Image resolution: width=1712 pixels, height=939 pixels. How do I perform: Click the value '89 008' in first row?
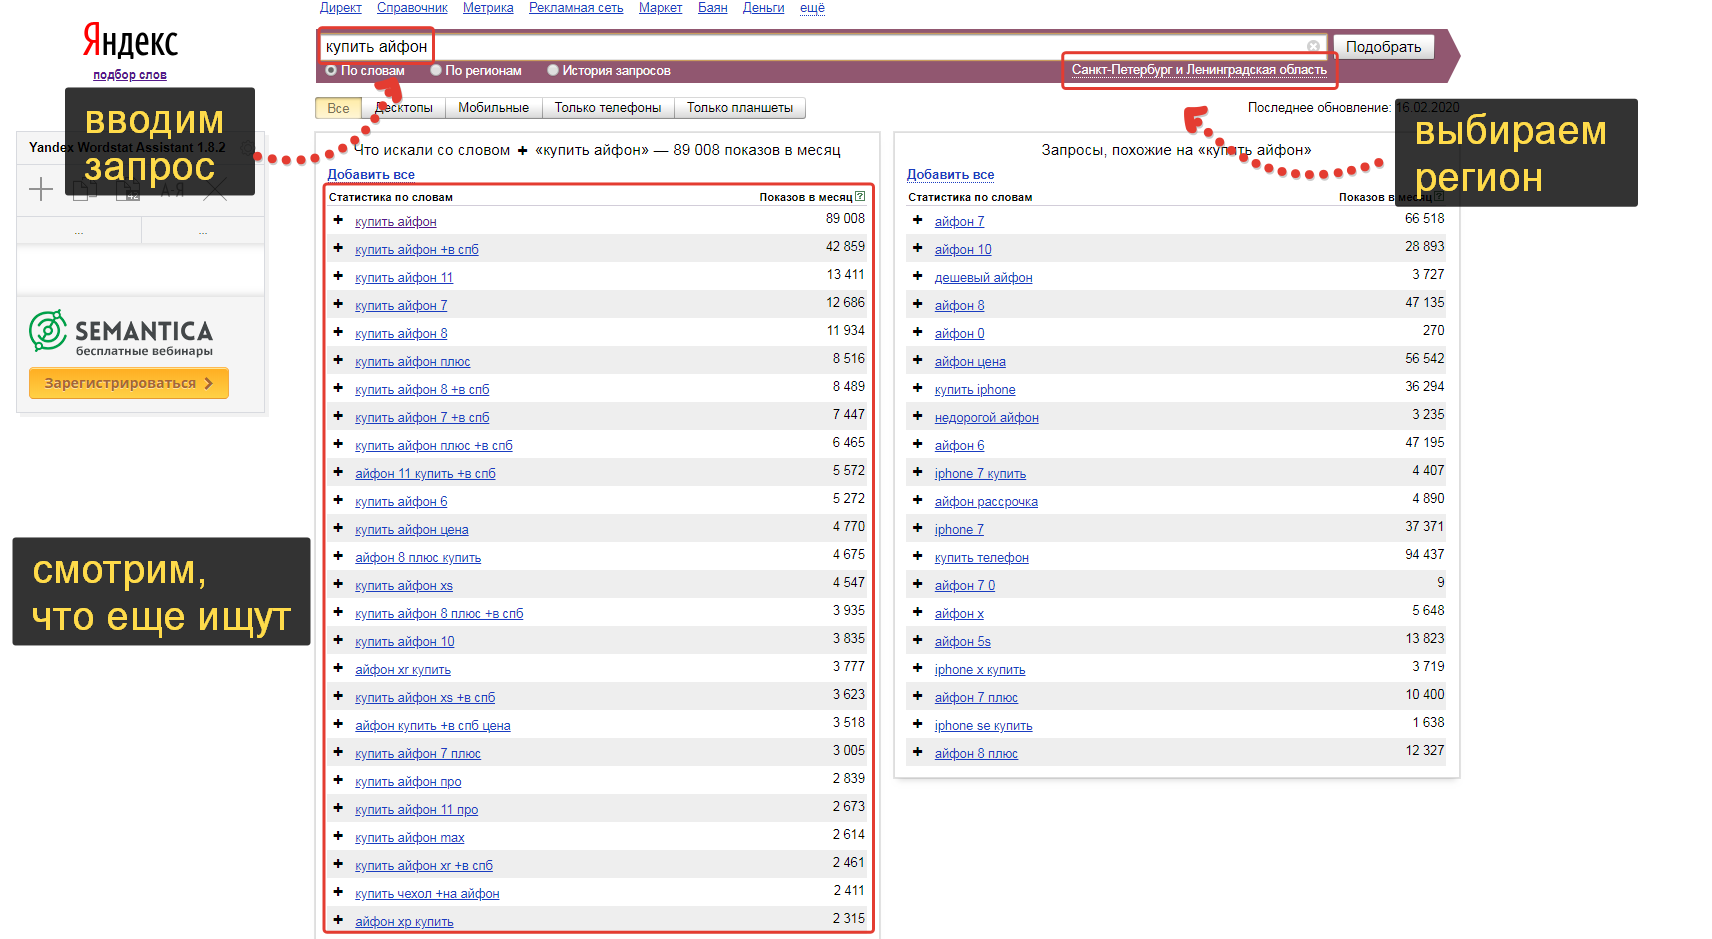pos(845,218)
